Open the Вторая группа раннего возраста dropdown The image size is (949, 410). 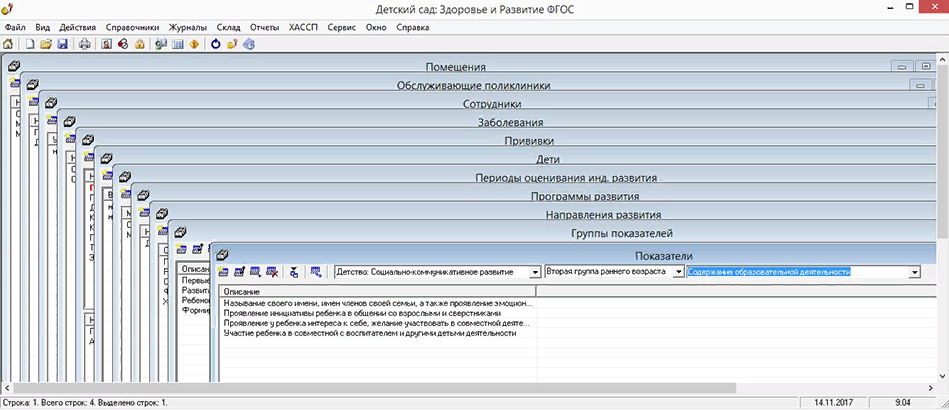tap(678, 272)
